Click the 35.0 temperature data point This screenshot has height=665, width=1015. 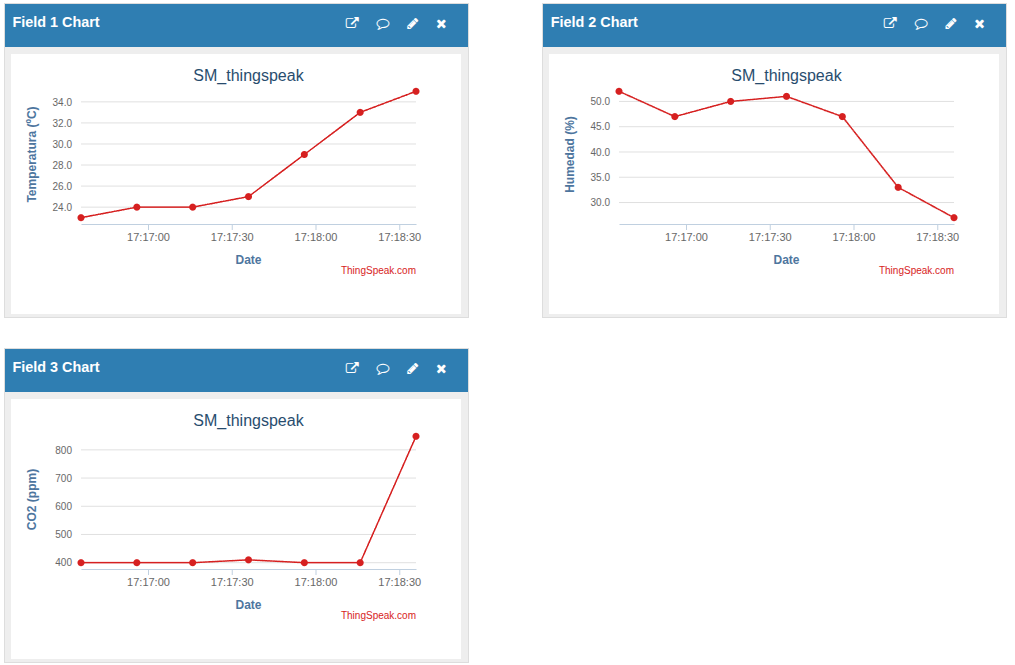click(416, 91)
